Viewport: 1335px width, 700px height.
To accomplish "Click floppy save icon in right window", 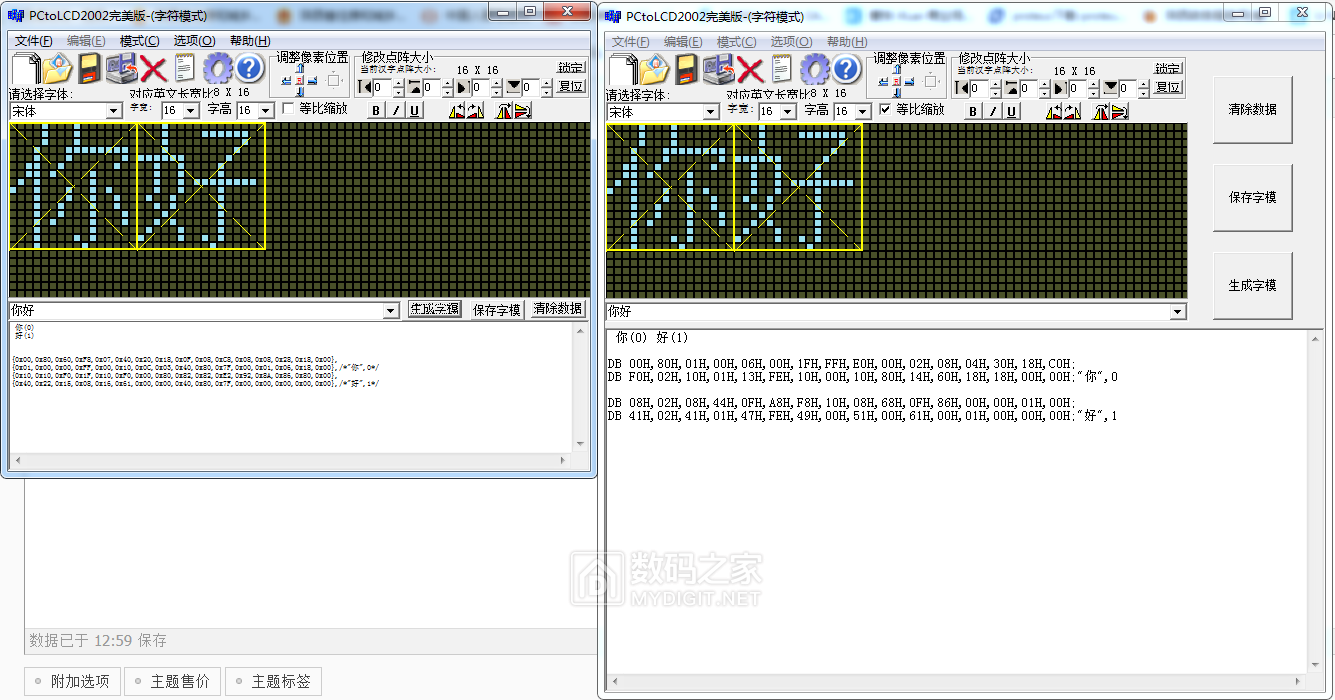I will [687, 69].
